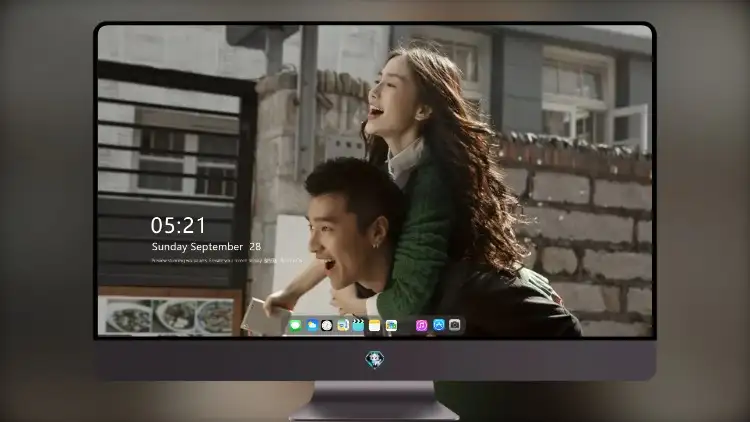Open the colorful gallery app icon

click(391, 325)
